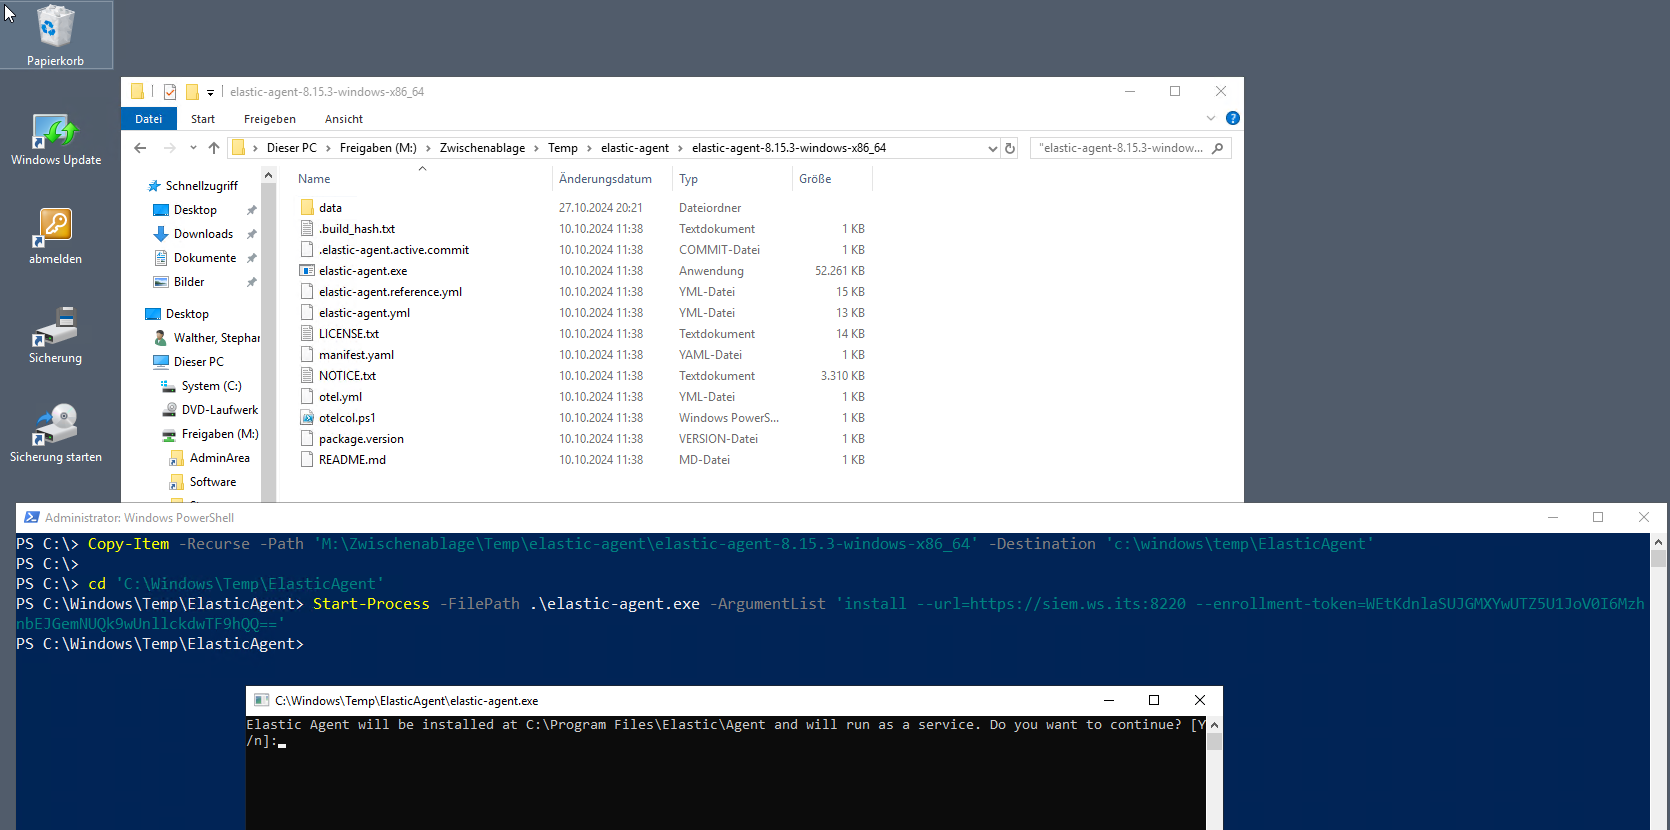Click the elastic-agent.exe console title icon

pos(261,701)
